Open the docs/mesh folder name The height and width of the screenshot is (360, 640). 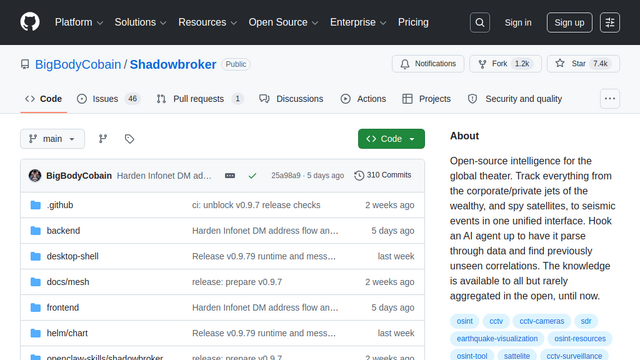coord(68,282)
